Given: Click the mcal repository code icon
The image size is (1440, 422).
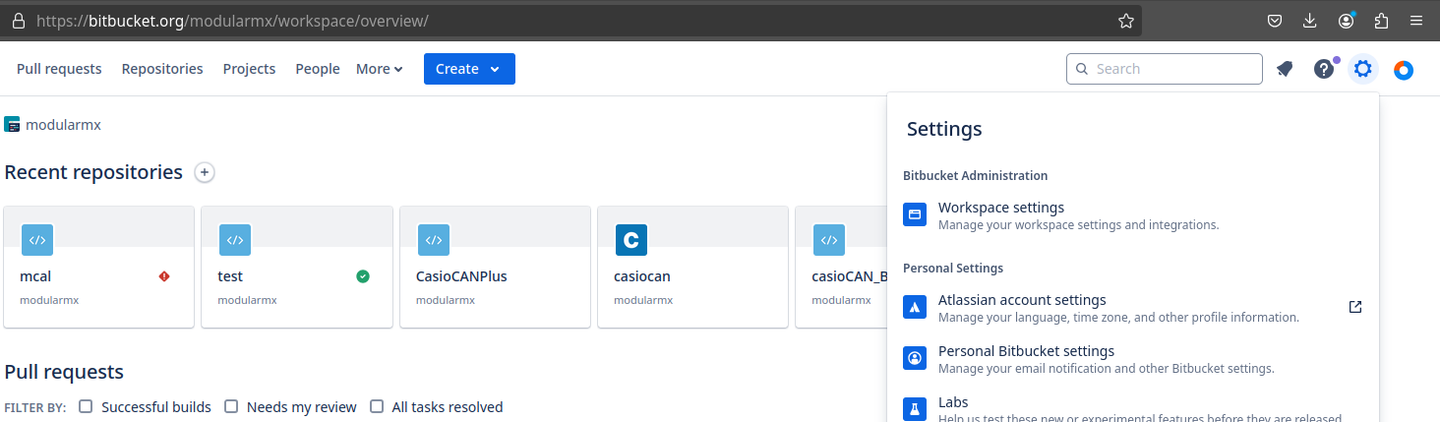Looking at the screenshot, I should coord(37,240).
